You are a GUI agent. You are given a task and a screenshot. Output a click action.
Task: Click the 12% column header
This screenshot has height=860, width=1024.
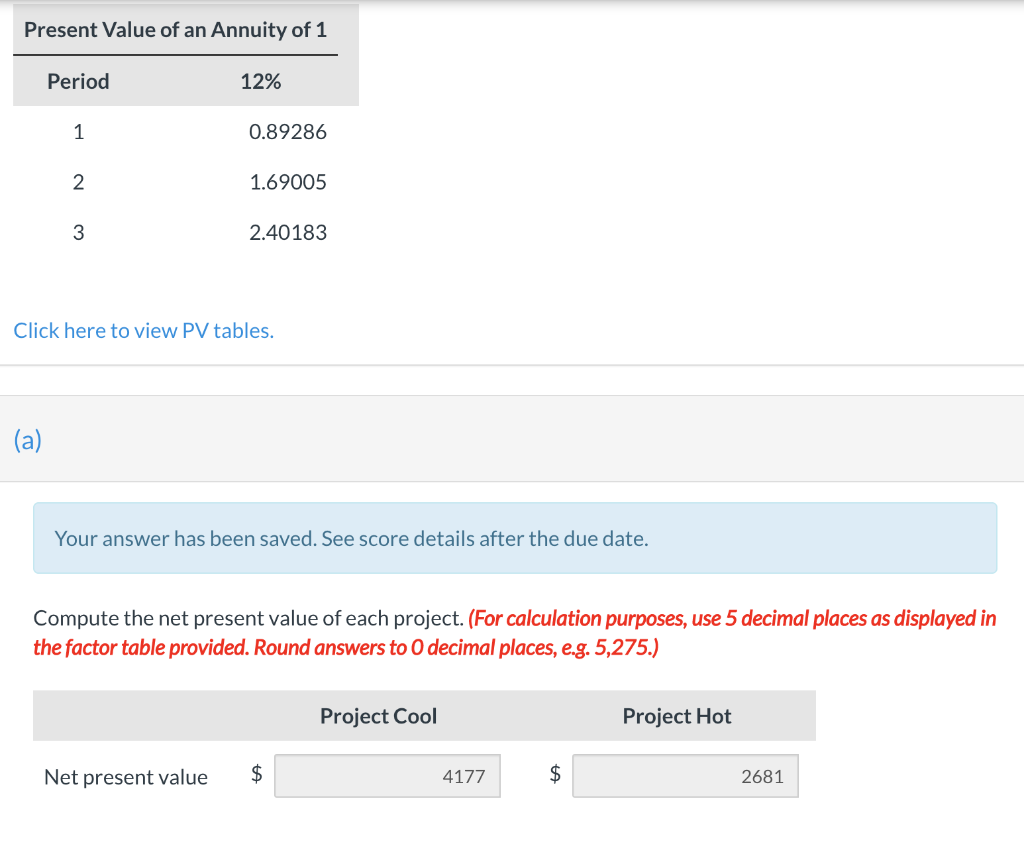(261, 82)
